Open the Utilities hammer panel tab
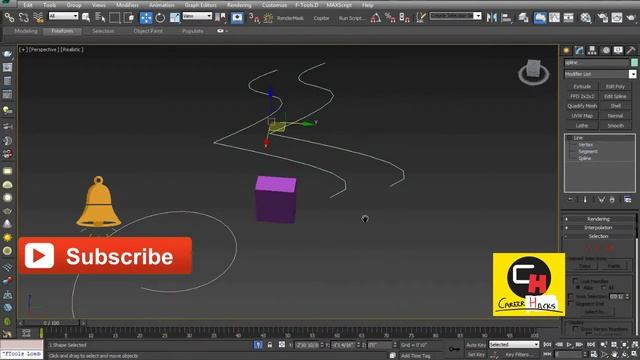The width and height of the screenshot is (640, 360). (x=631, y=50)
